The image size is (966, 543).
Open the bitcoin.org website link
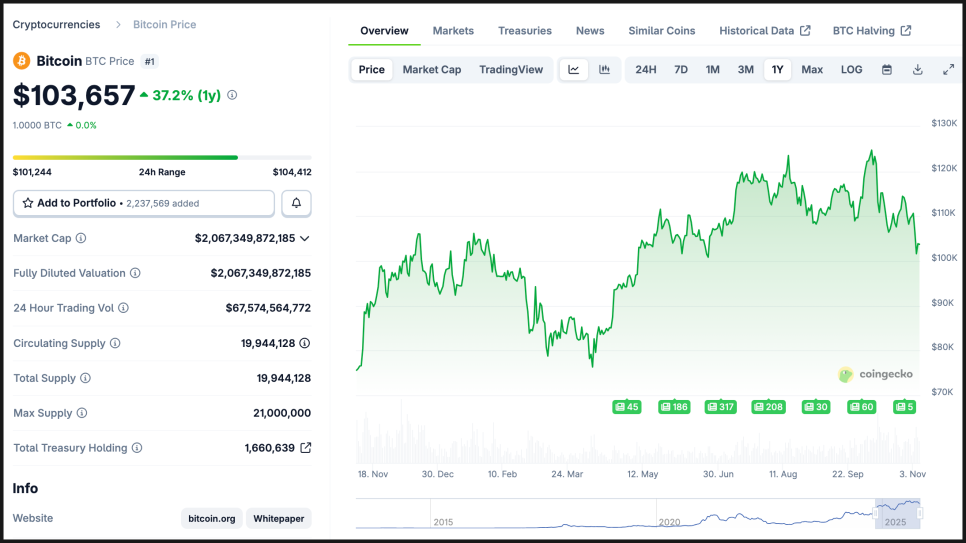pos(212,518)
